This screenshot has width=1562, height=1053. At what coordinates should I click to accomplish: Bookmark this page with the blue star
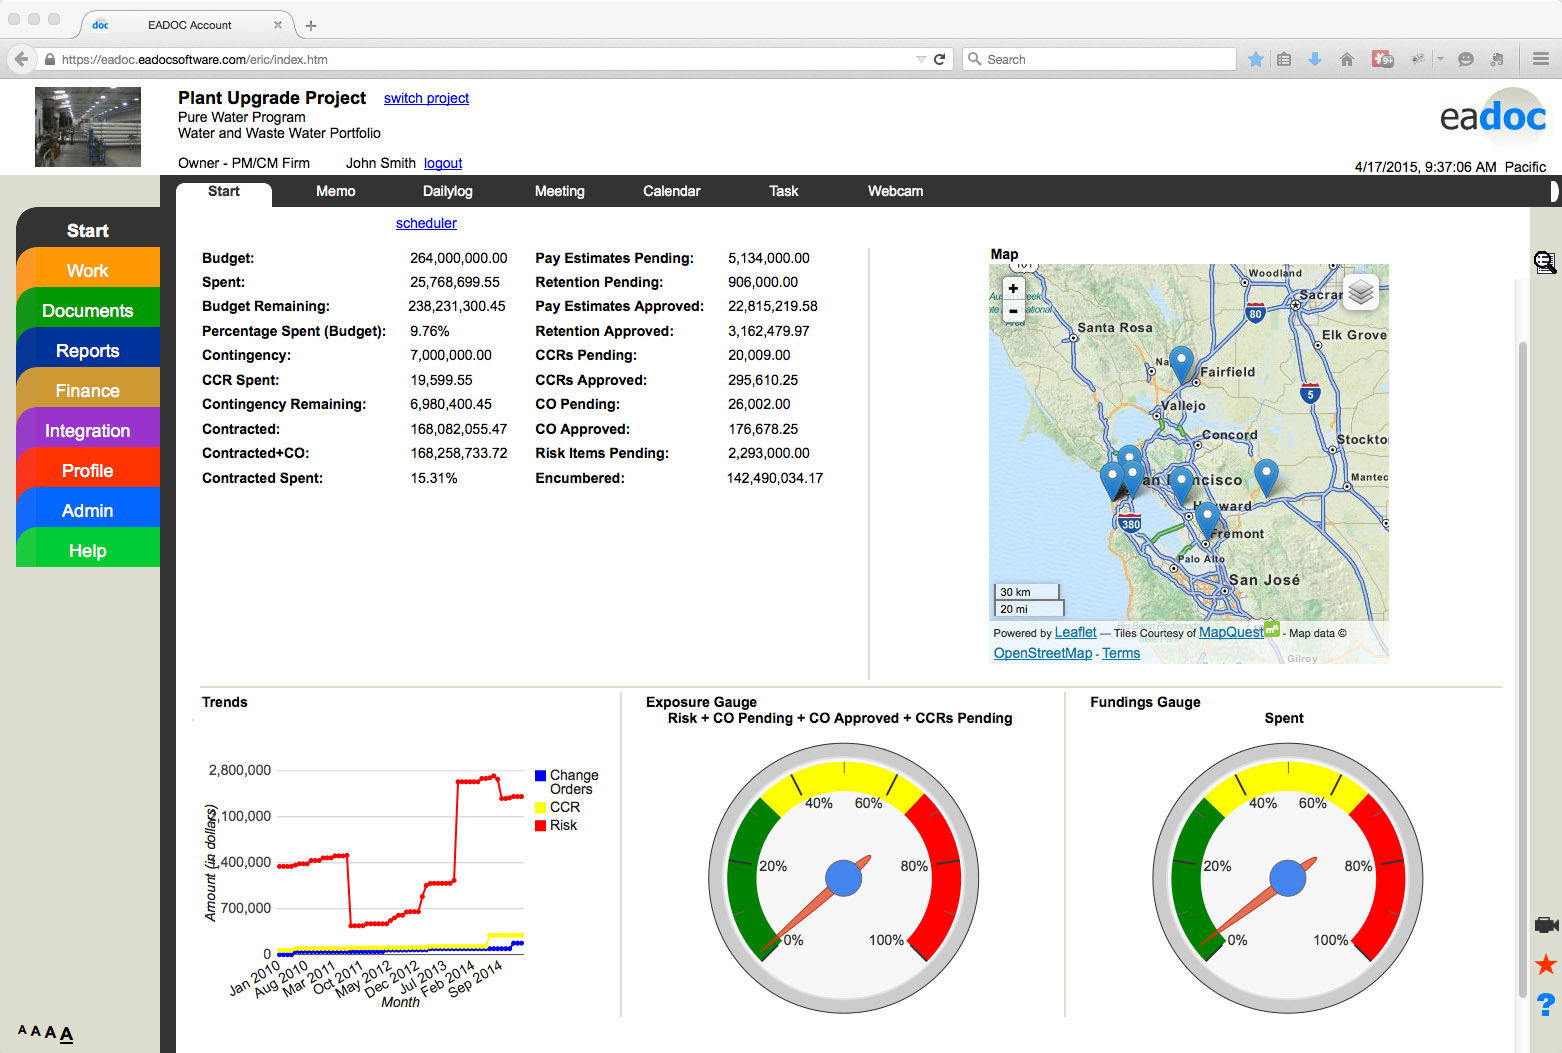pos(1256,59)
